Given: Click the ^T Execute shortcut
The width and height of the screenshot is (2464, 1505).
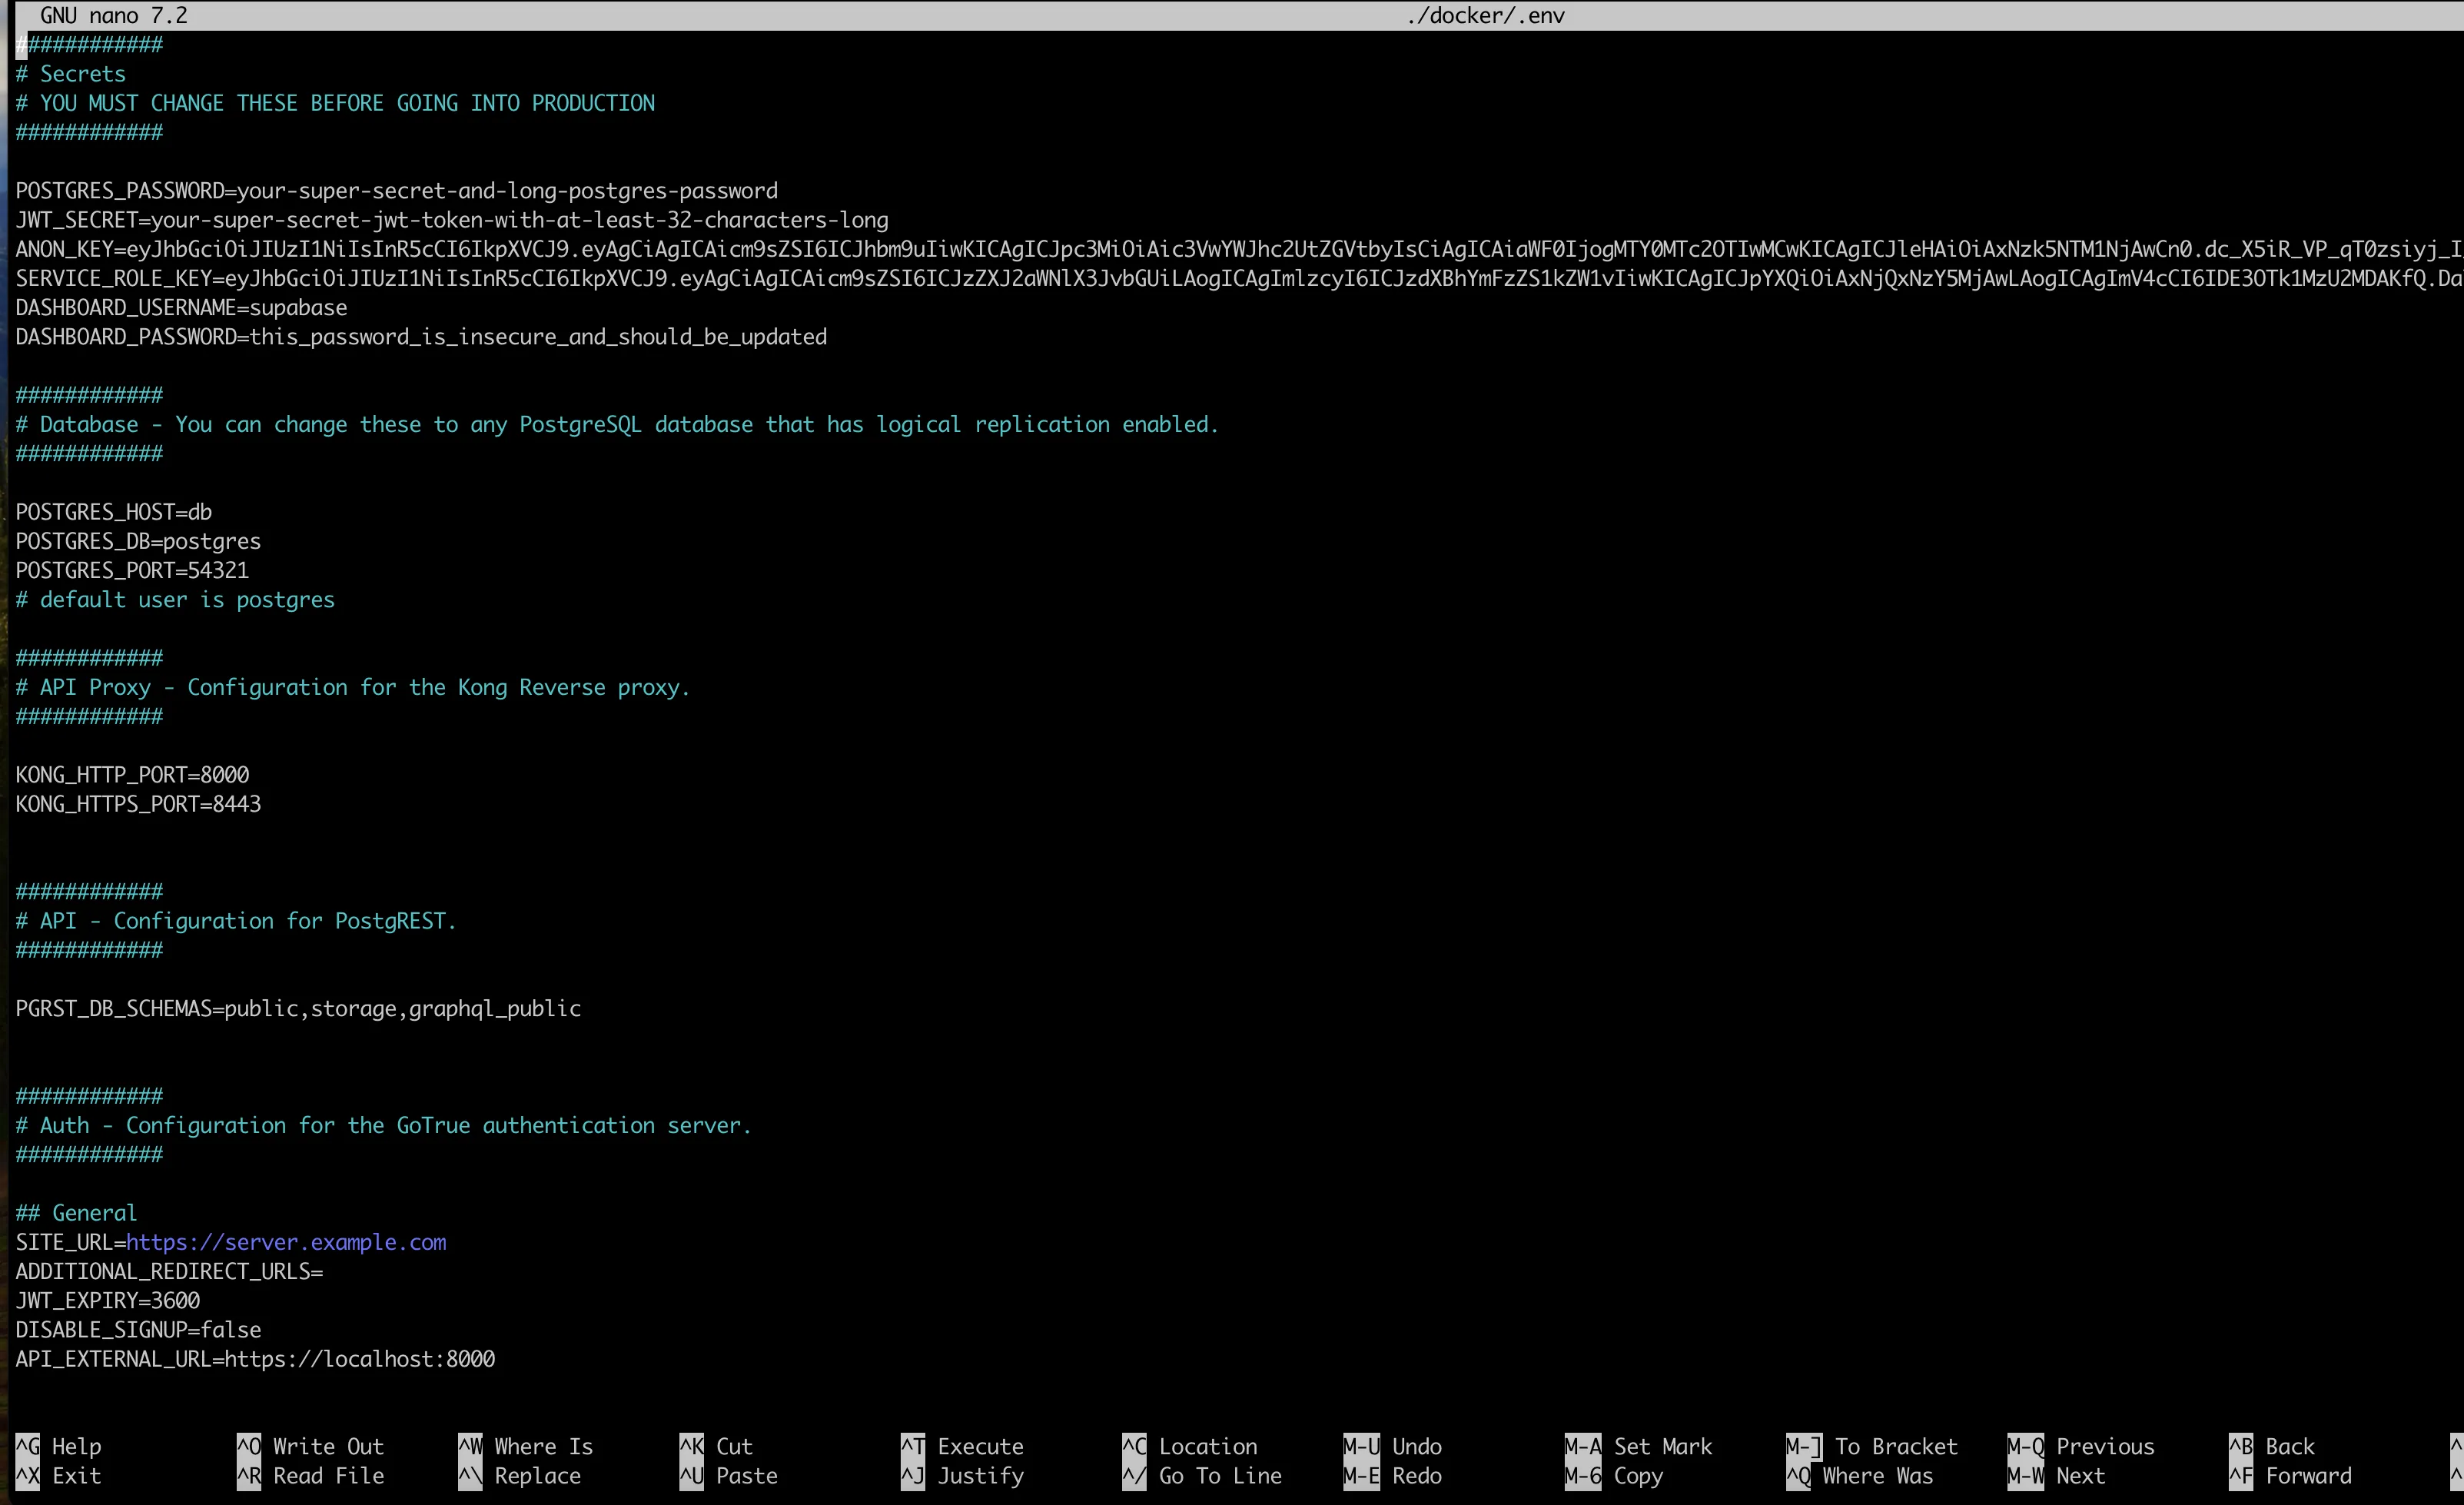Looking at the screenshot, I should coord(962,1446).
